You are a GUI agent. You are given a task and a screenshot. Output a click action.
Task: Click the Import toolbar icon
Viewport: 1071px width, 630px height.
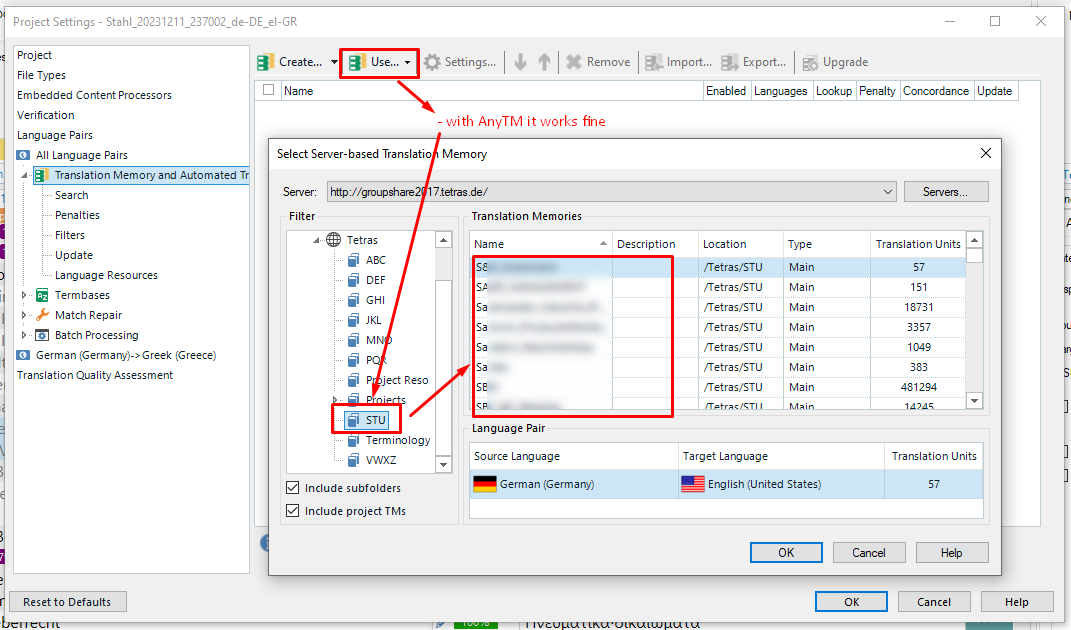655,61
